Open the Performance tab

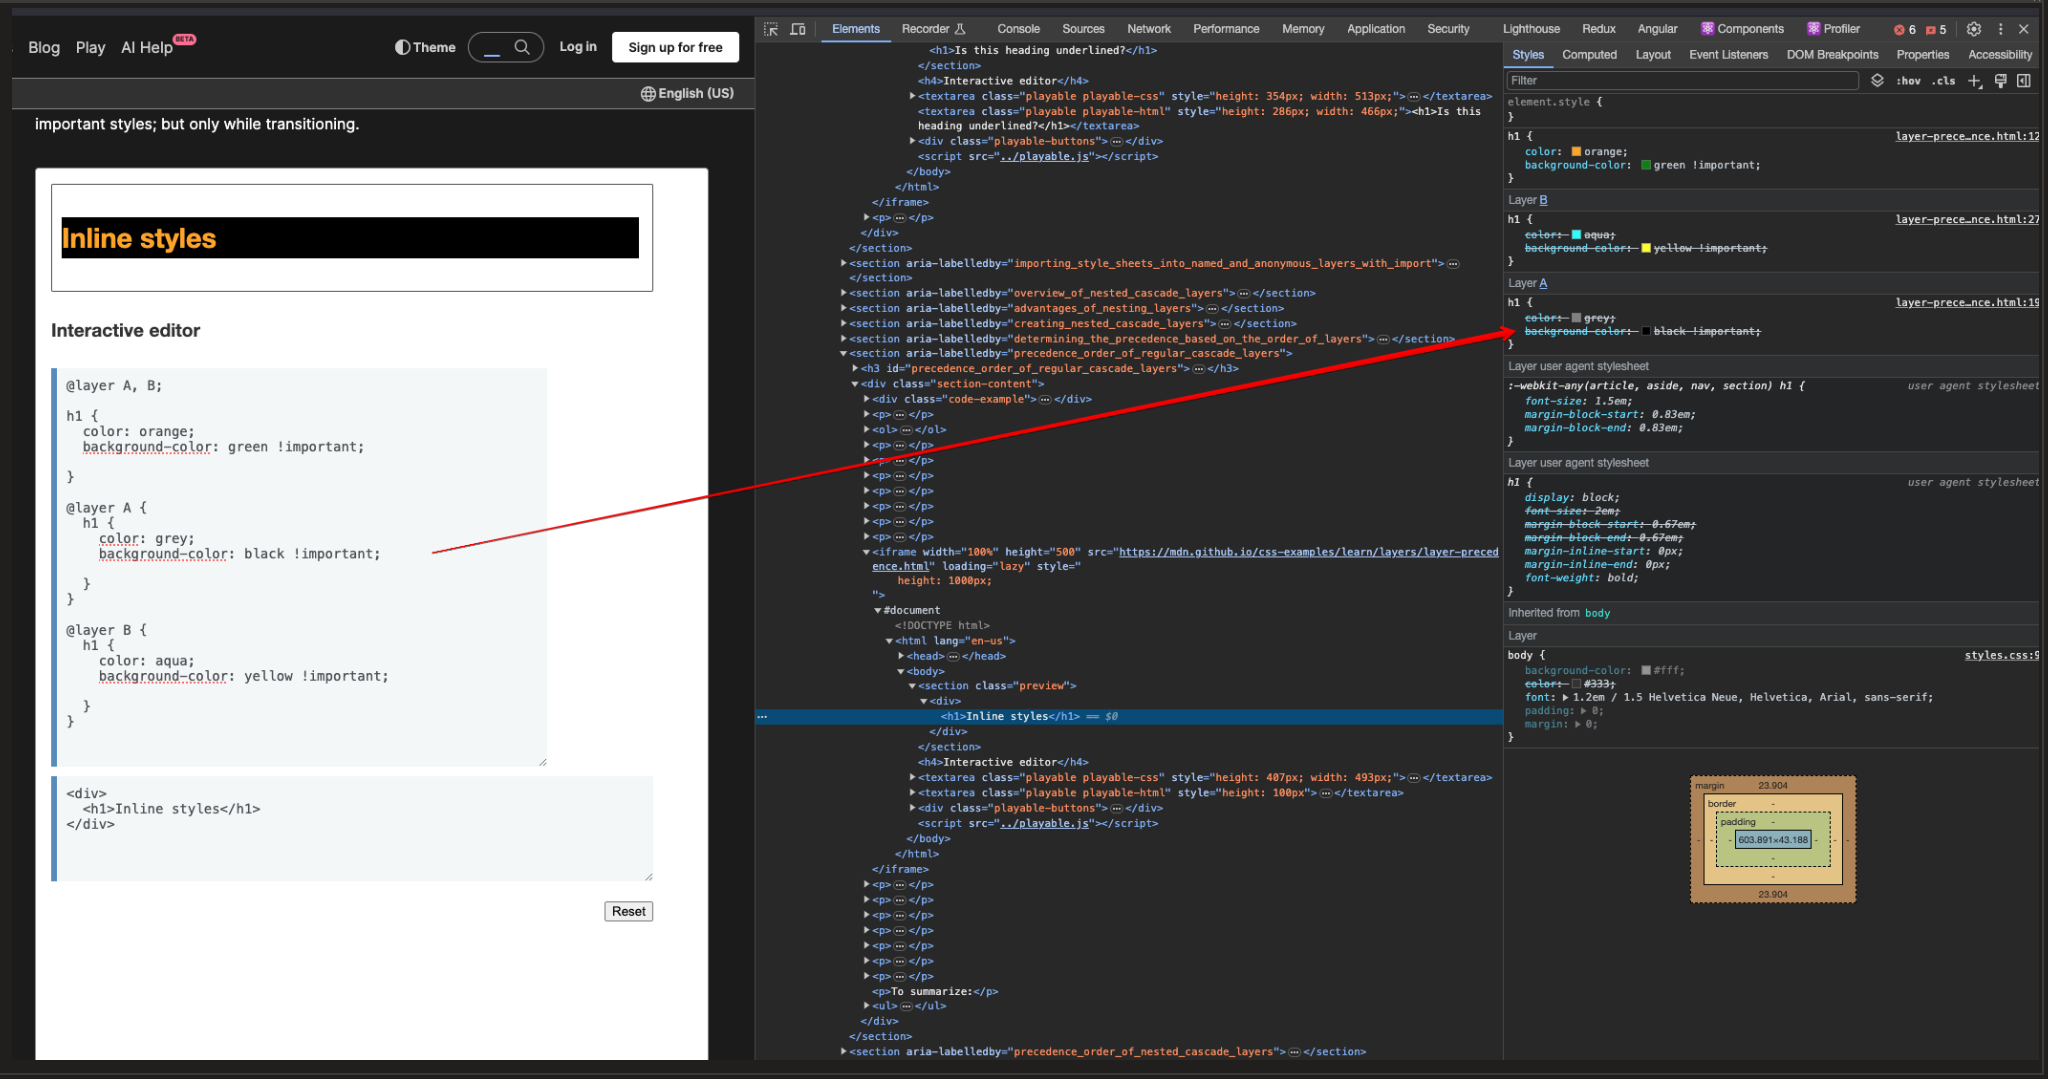pyautogui.click(x=1226, y=29)
